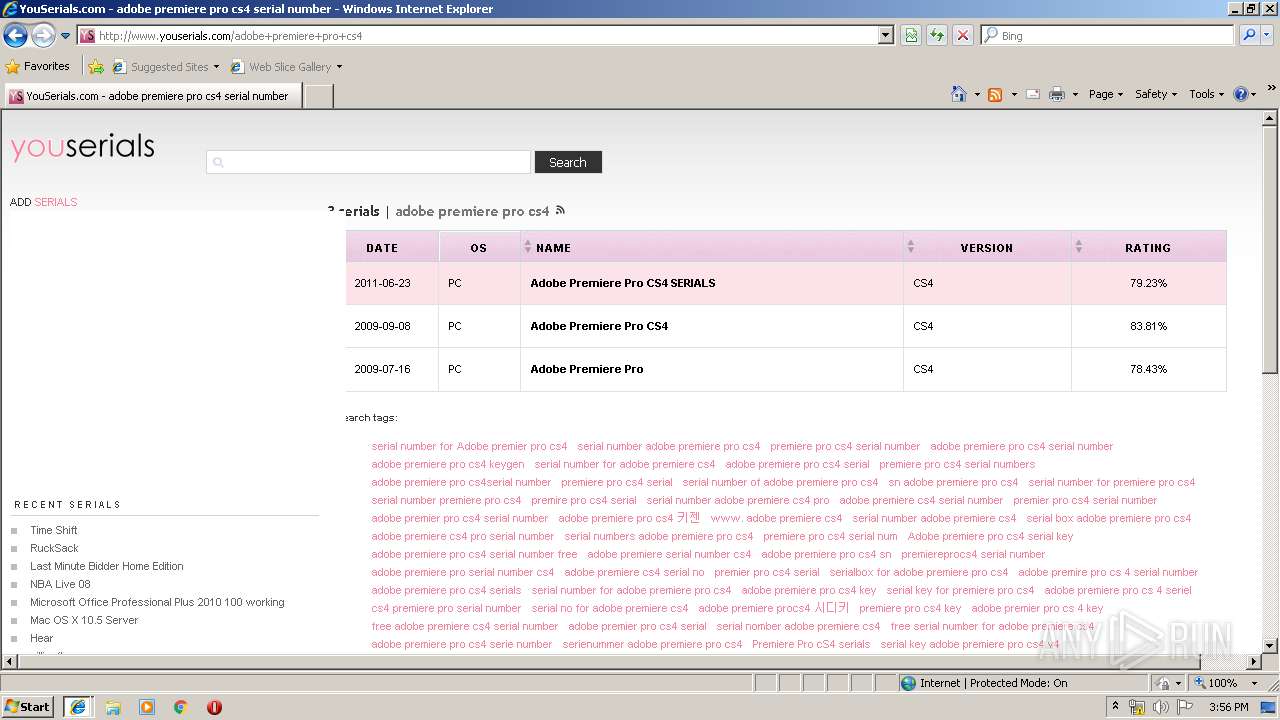Open Microsoft Office Professional Plus 2010 link
This screenshot has height=720, width=1280.
click(157, 602)
